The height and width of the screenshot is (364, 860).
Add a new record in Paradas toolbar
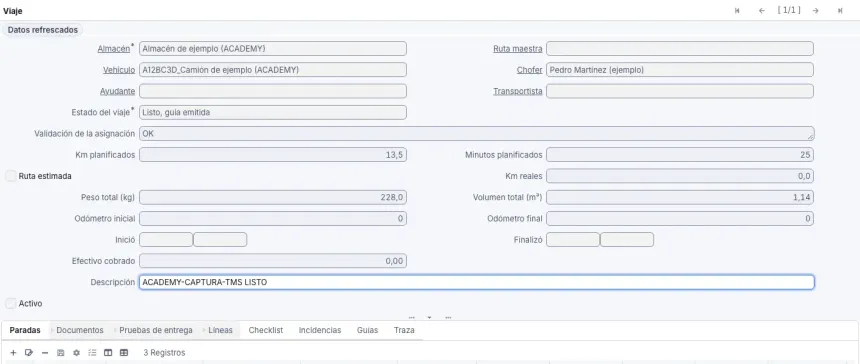click(x=14, y=352)
